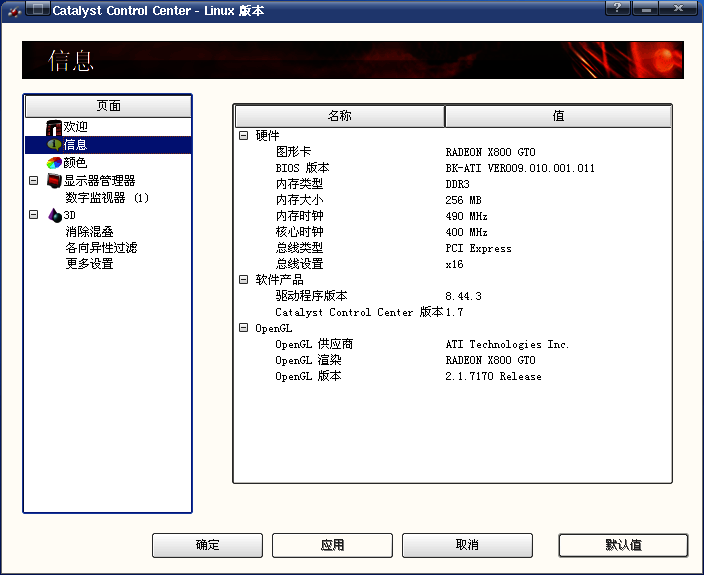
Task: Open the 颜色 page
Action: pos(75,162)
